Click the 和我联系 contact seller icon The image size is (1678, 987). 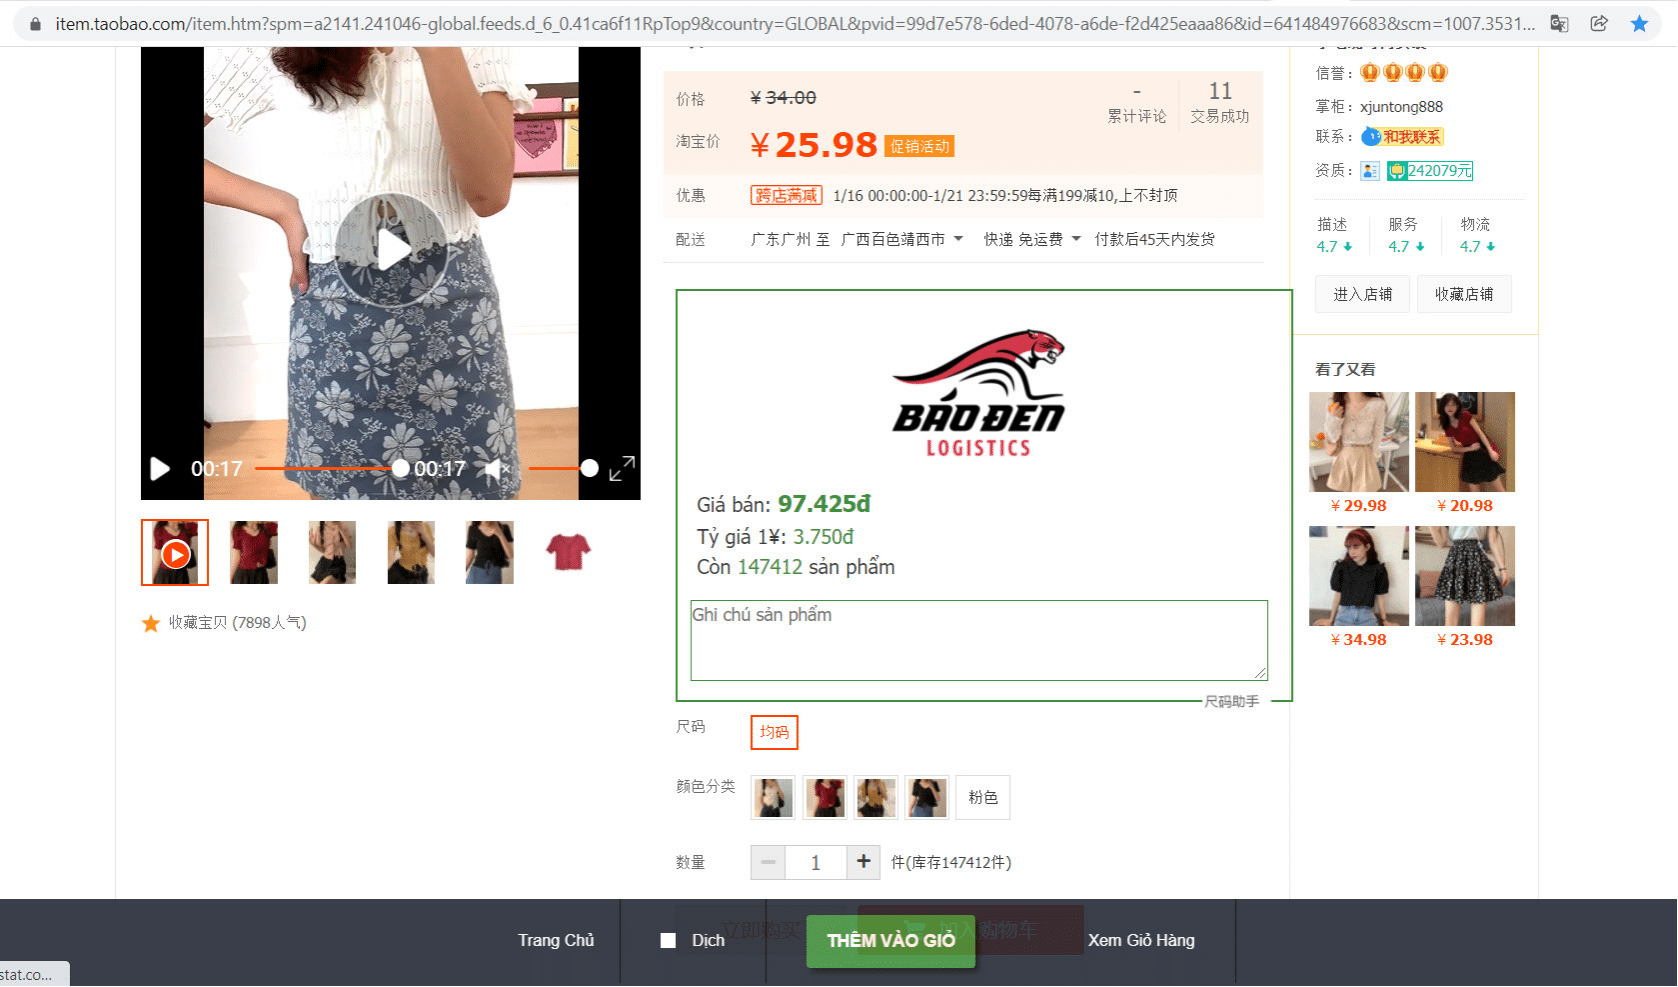[x=1402, y=137]
